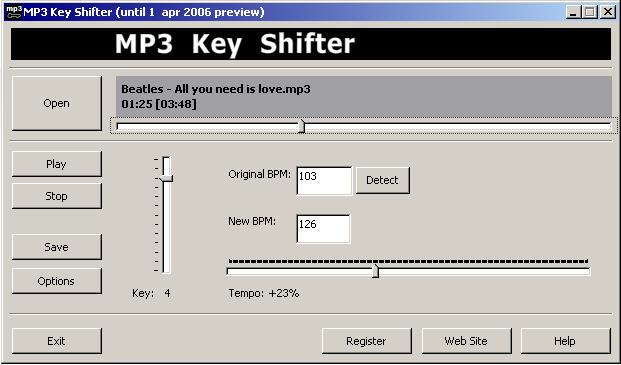Minimize the MP3 Key Shifter window
The image size is (621, 365).
pos(573,12)
